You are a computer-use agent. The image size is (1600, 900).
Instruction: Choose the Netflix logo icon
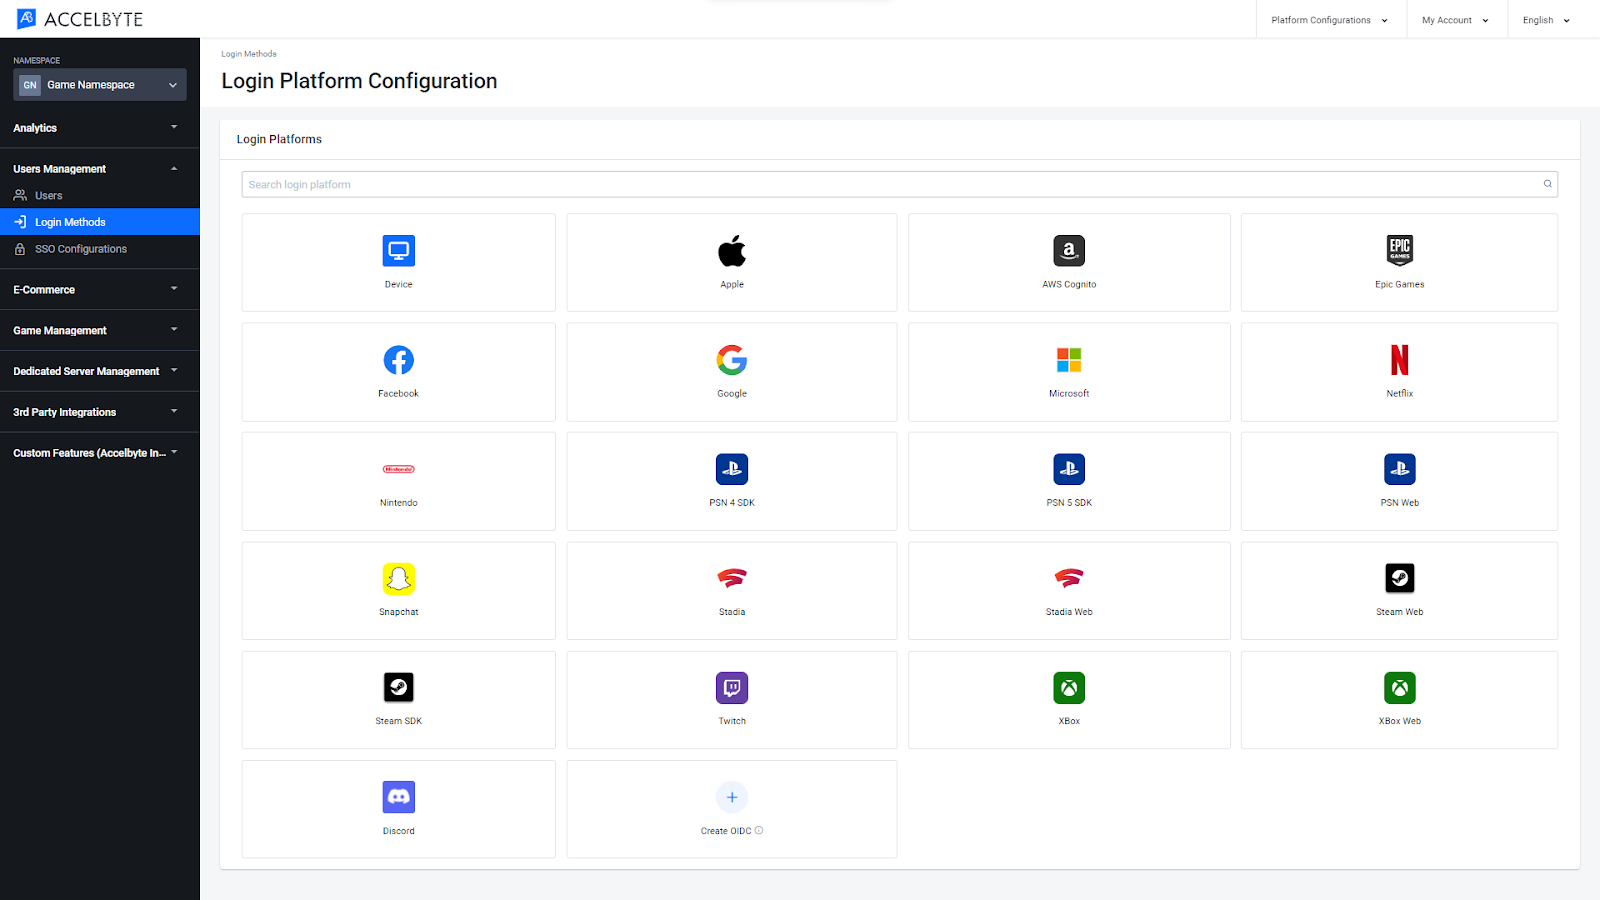coord(1399,360)
